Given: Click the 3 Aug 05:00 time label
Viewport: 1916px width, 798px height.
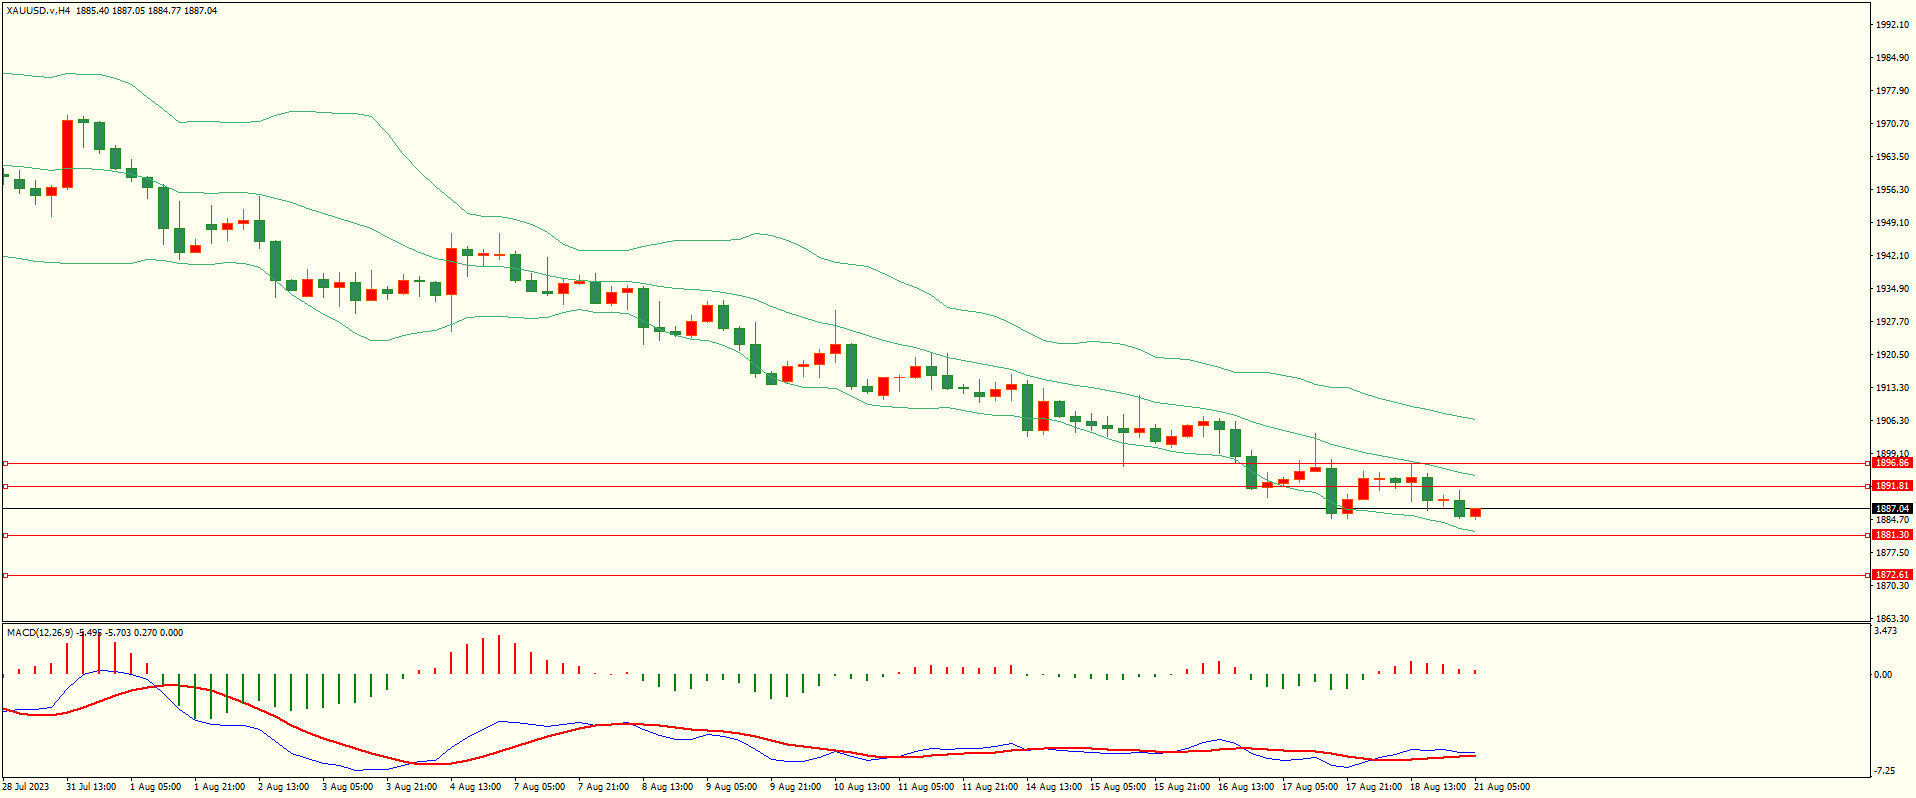Looking at the screenshot, I should click(x=347, y=787).
